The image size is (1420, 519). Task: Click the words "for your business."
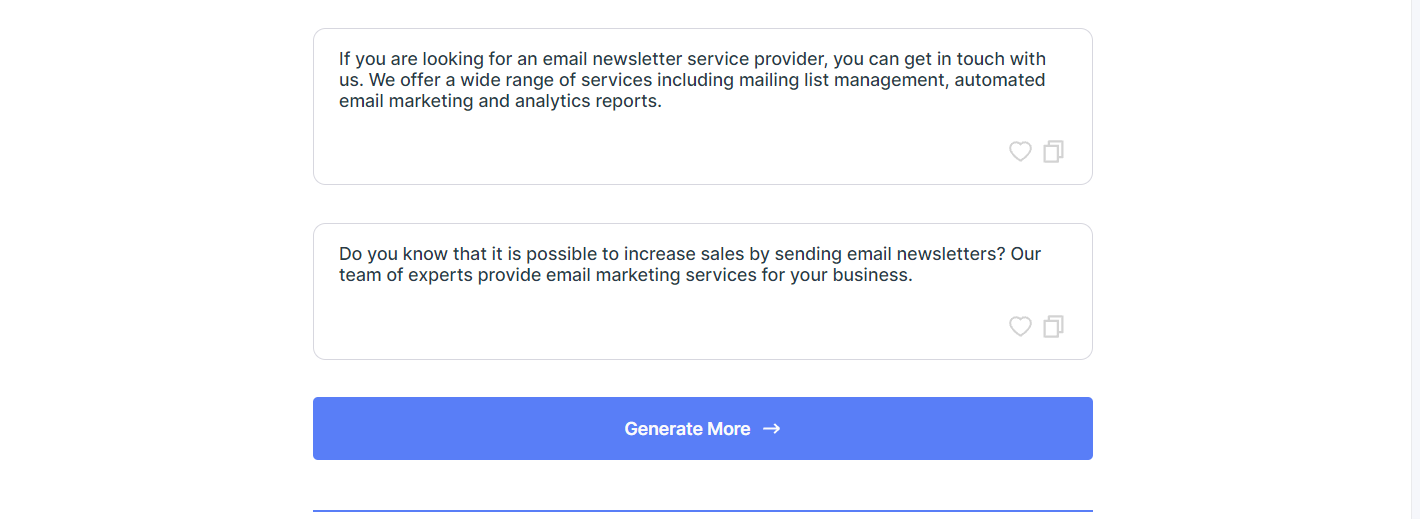[837, 275]
